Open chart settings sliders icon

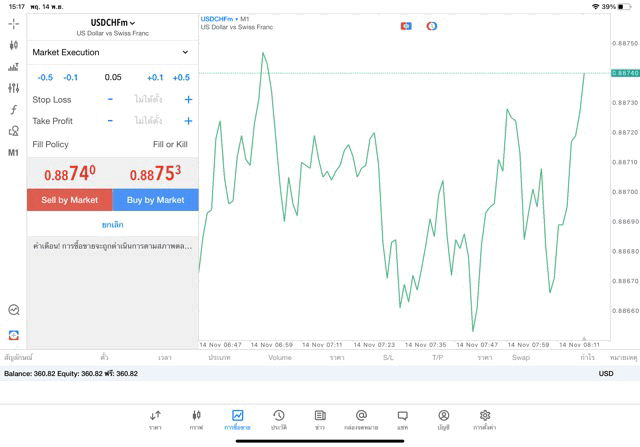pos(13,88)
